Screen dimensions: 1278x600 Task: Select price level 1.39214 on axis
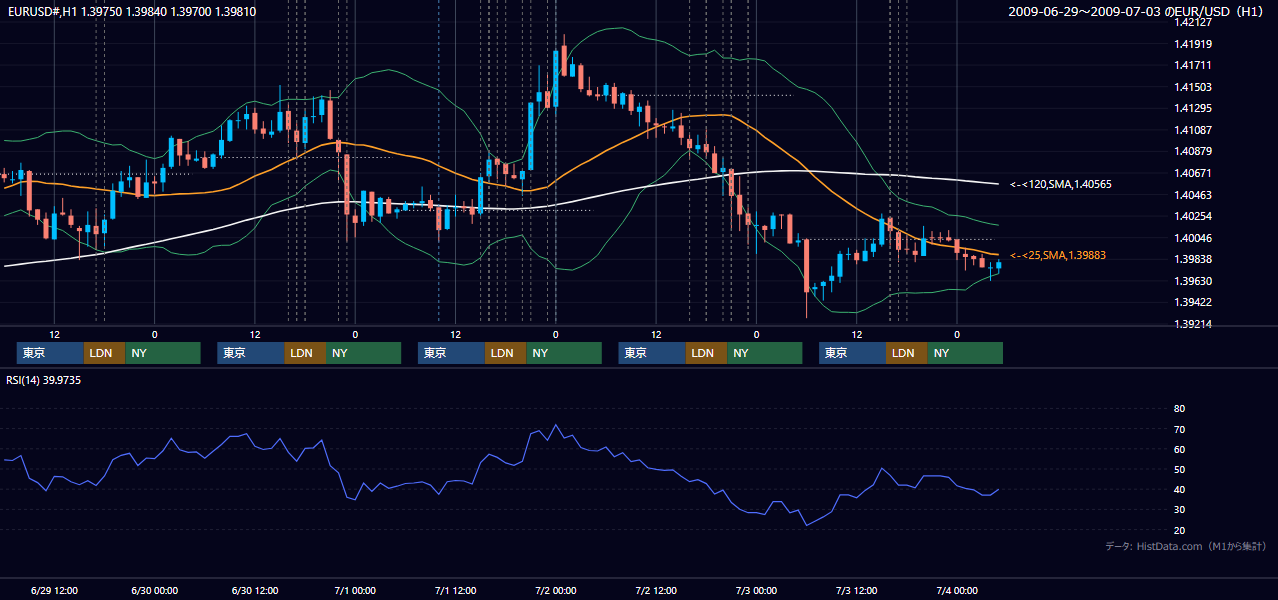[1195, 324]
